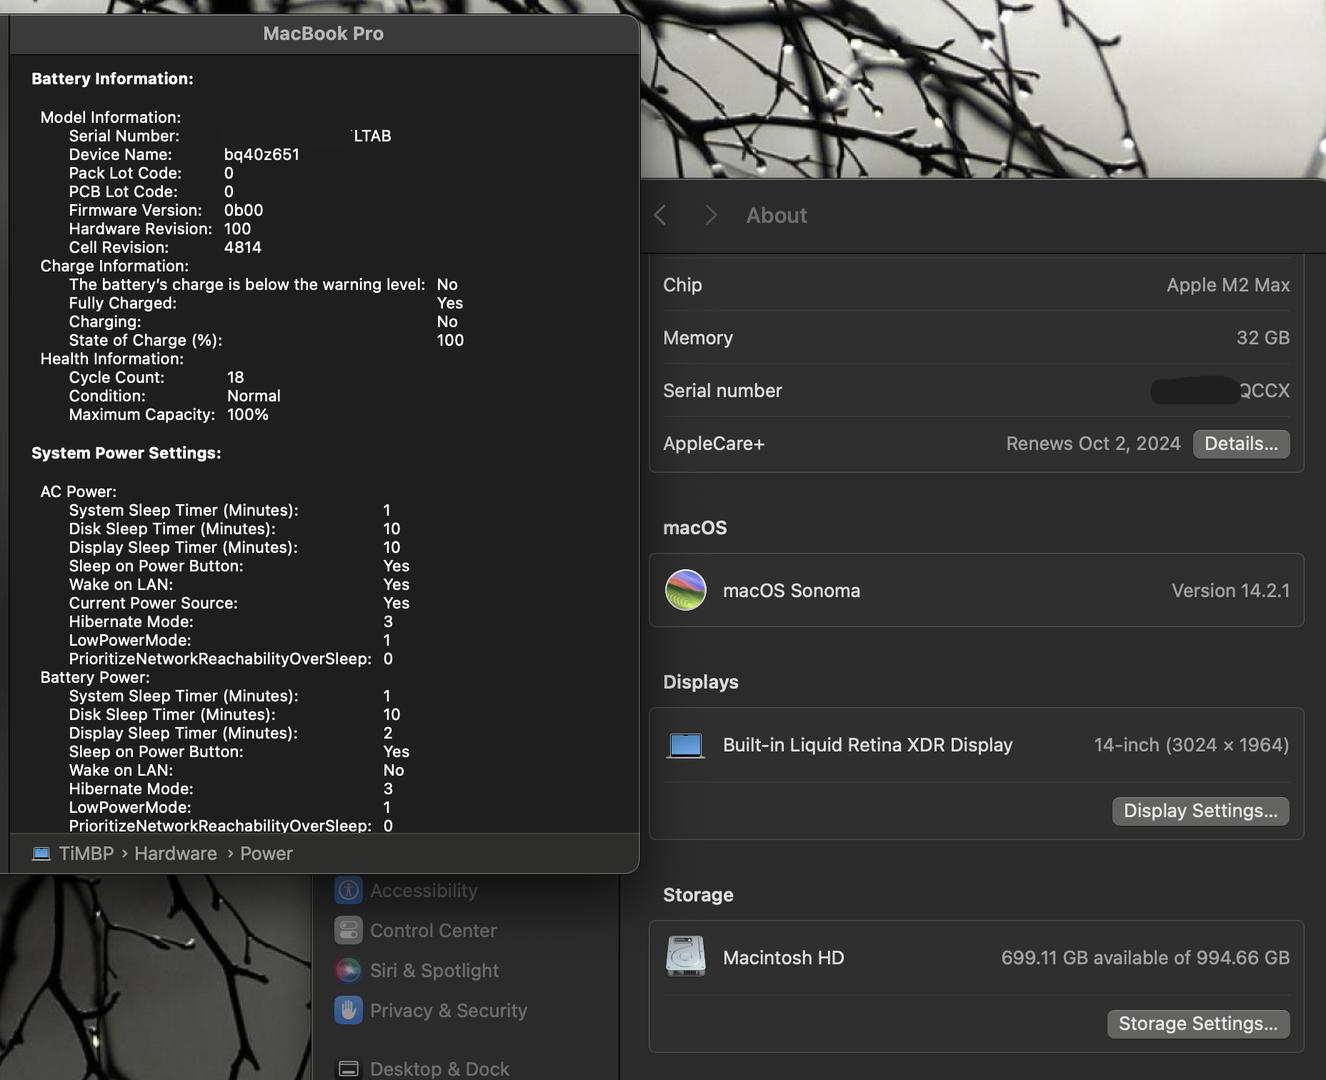Click Condition value Normal
This screenshot has width=1326, height=1080.
pos(253,396)
